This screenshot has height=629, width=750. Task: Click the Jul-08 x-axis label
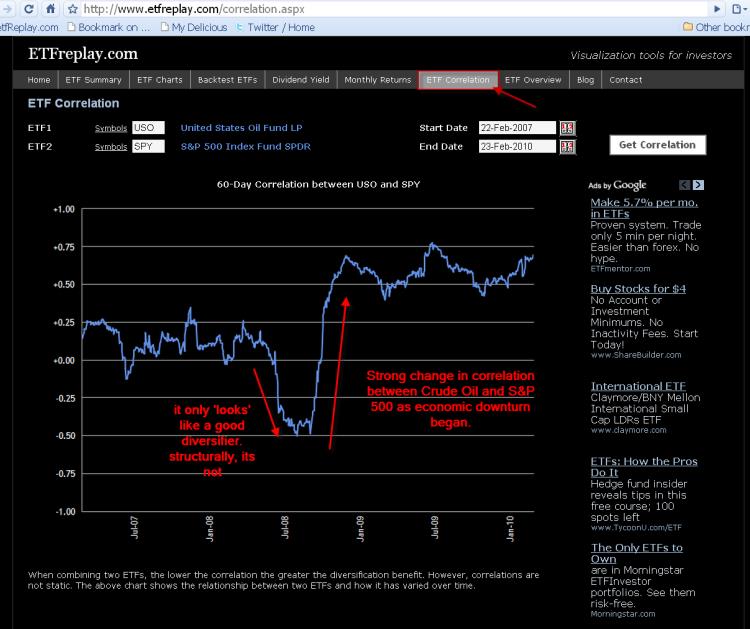285,527
